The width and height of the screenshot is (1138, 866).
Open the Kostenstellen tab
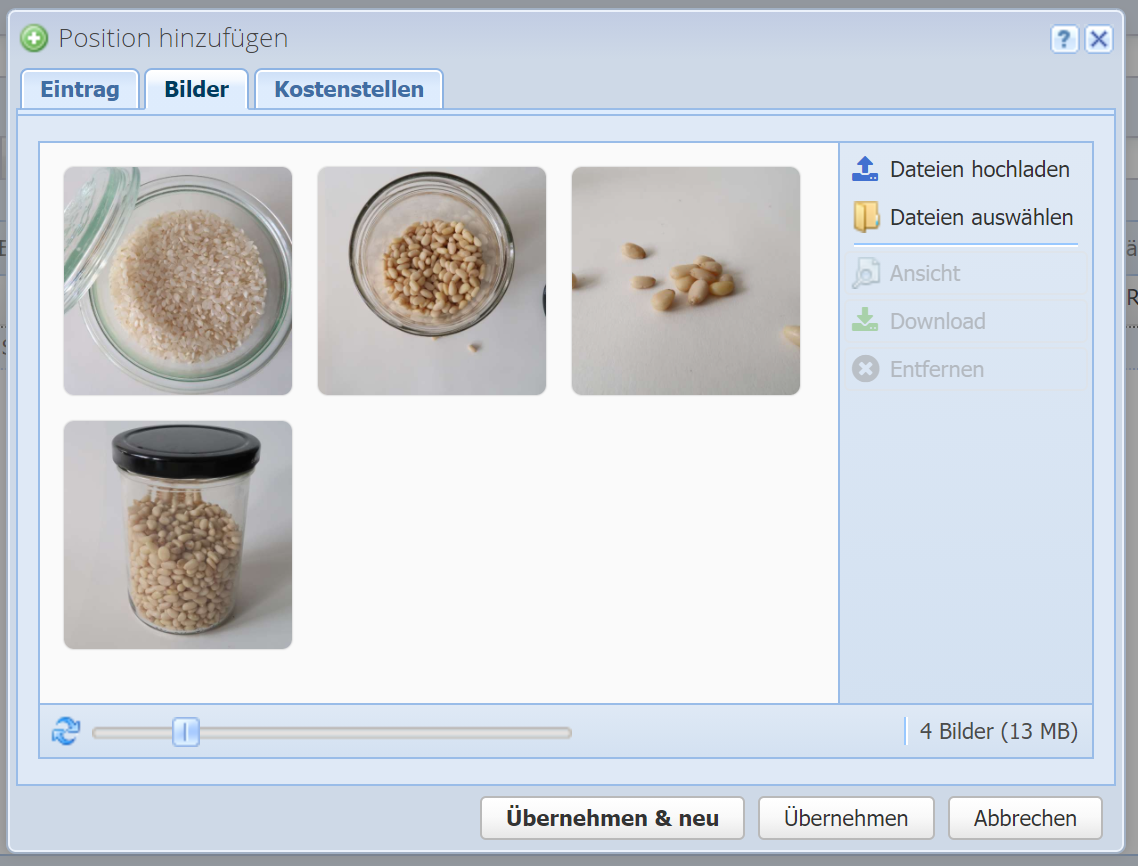coord(349,89)
